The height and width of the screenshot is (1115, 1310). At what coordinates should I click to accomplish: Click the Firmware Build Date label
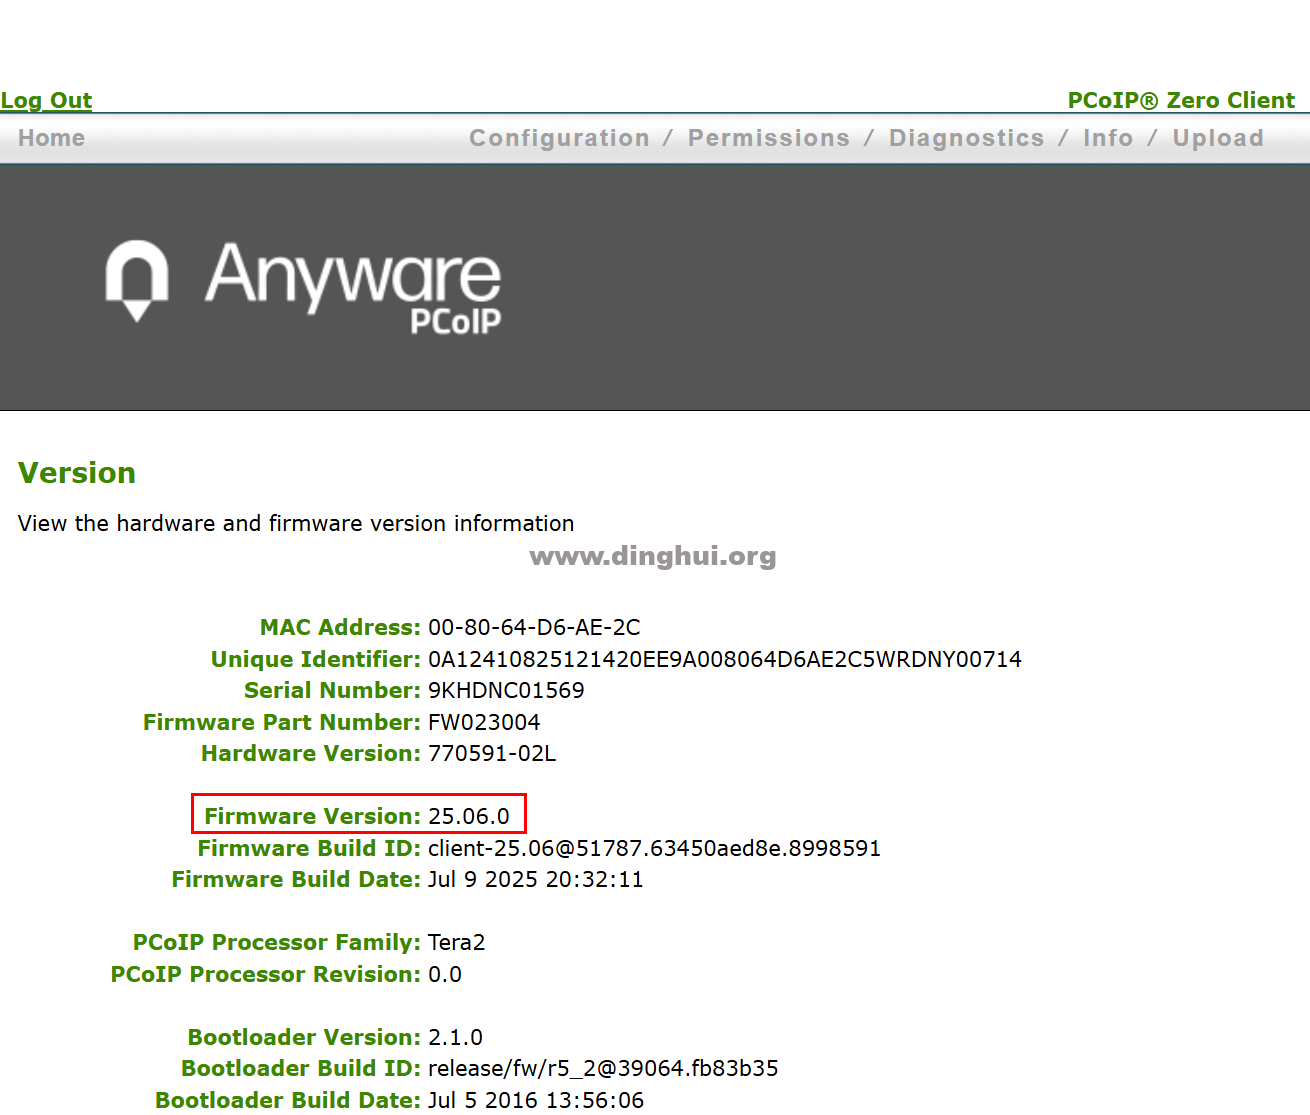point(296,879)
